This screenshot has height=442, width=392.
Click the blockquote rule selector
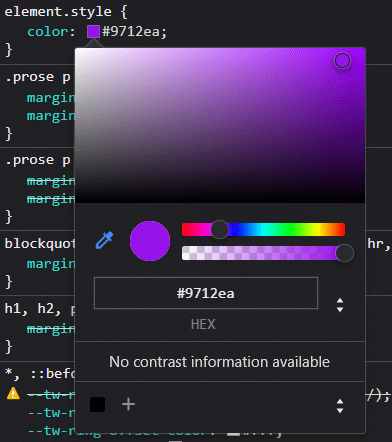pos(39,244)
